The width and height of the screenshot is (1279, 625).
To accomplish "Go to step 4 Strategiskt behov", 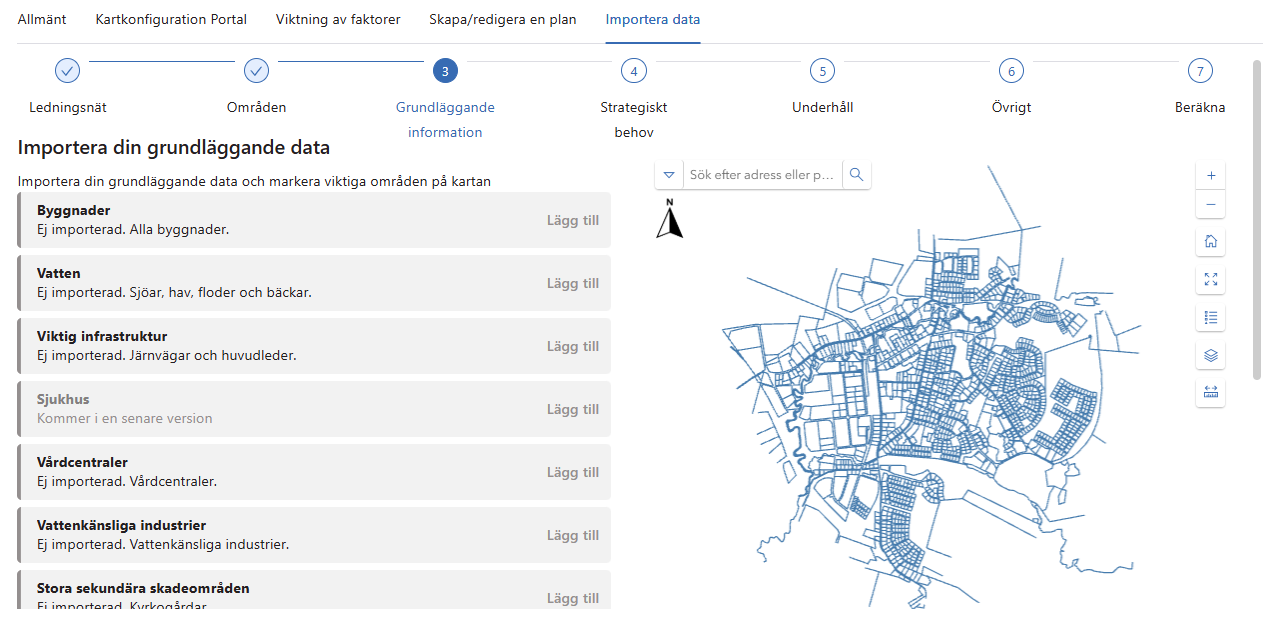I will pyautogui.click(x=633, y=71).
